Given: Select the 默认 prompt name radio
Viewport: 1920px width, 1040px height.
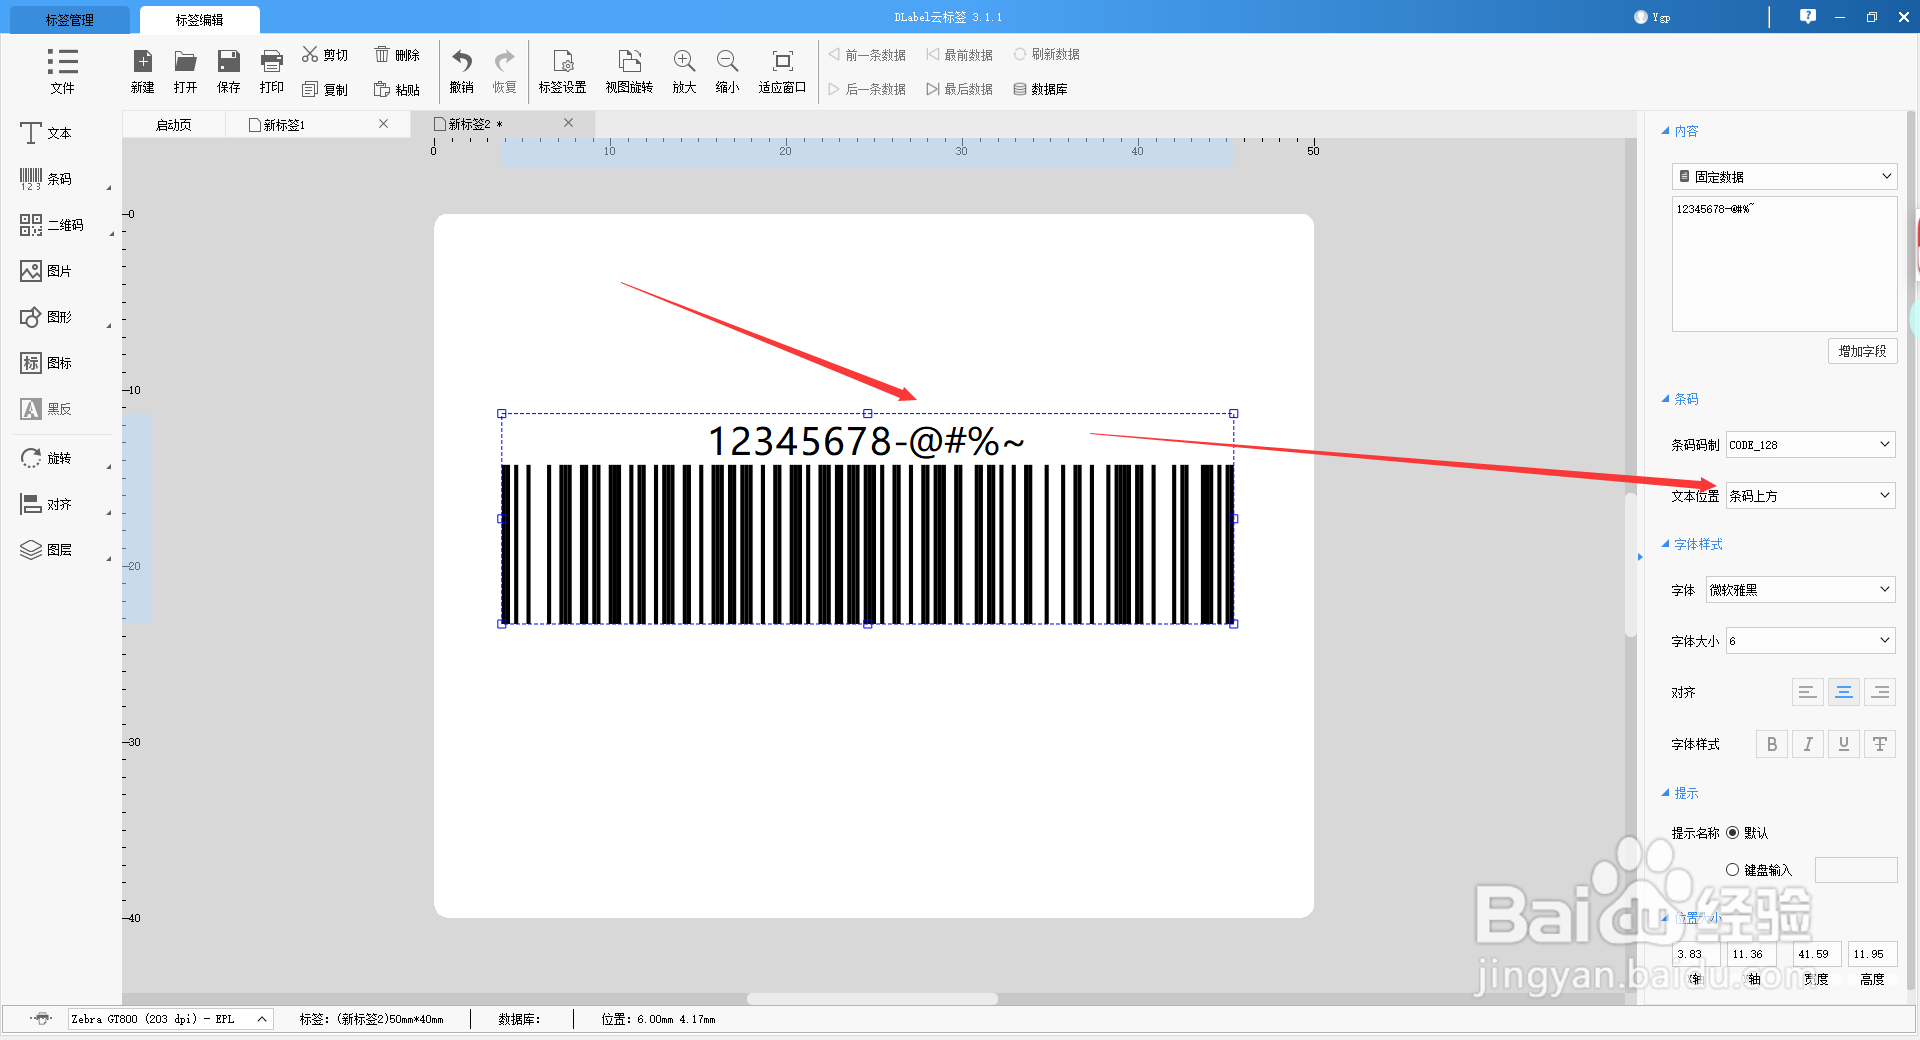Looking at the screenshot, I should coord(1733,833).
